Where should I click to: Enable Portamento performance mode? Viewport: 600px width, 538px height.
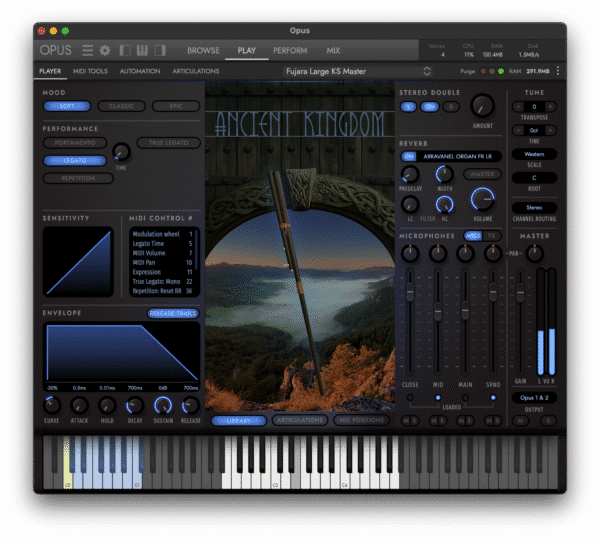[75, 143]
